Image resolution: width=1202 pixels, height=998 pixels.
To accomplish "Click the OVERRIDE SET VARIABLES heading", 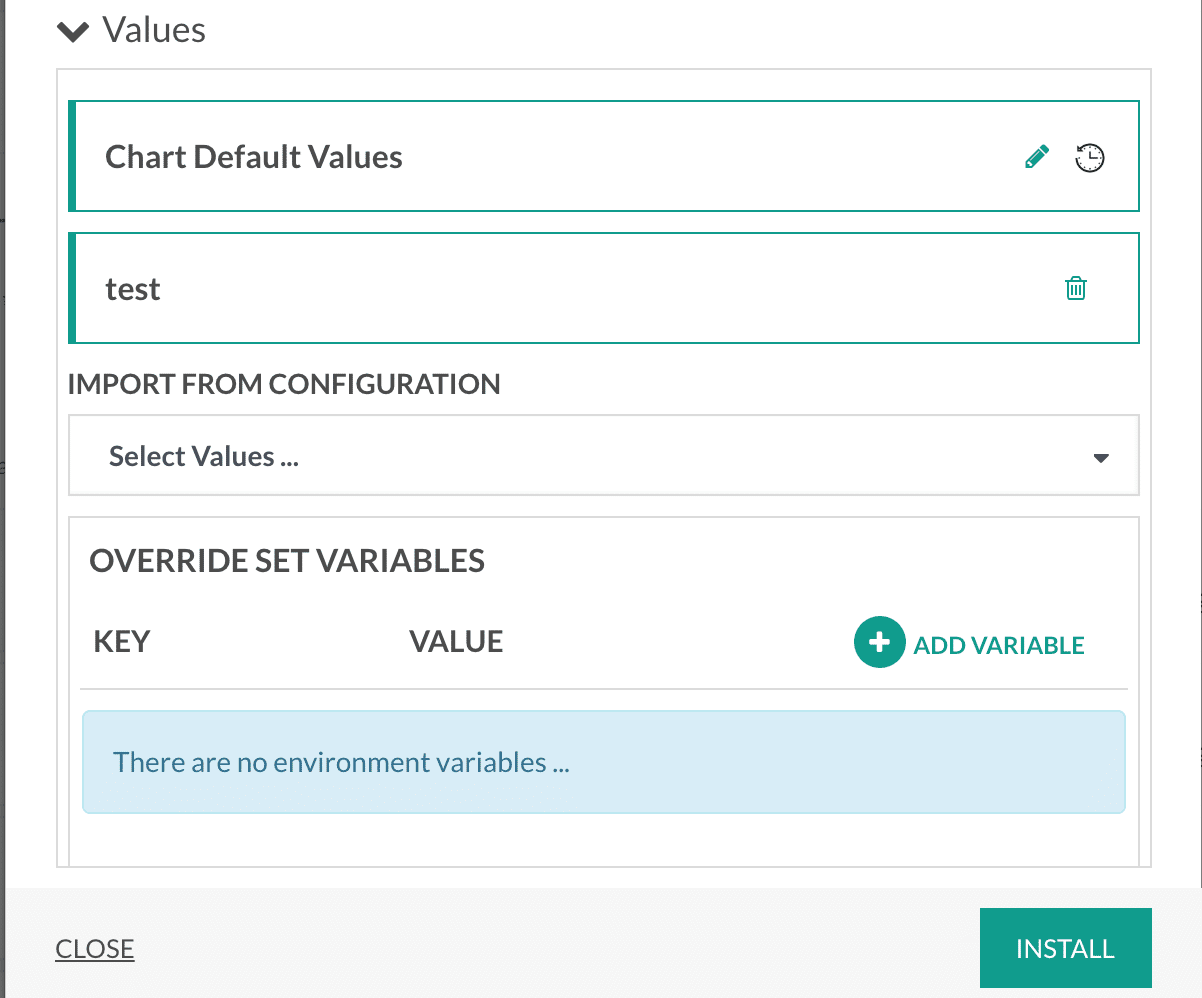I will tap(287, 561).
